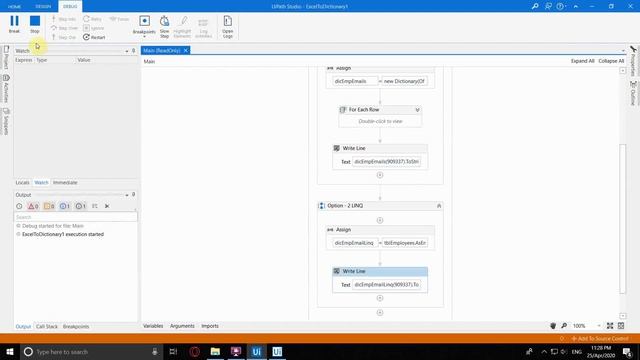This screenshot has width=640, height=360.
Task: Stop the debug execution
Action: point(35,24)
